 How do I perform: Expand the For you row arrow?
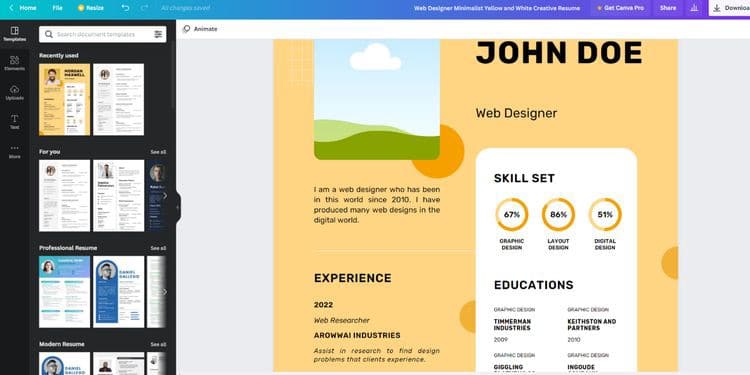click(x=165, y=196)
